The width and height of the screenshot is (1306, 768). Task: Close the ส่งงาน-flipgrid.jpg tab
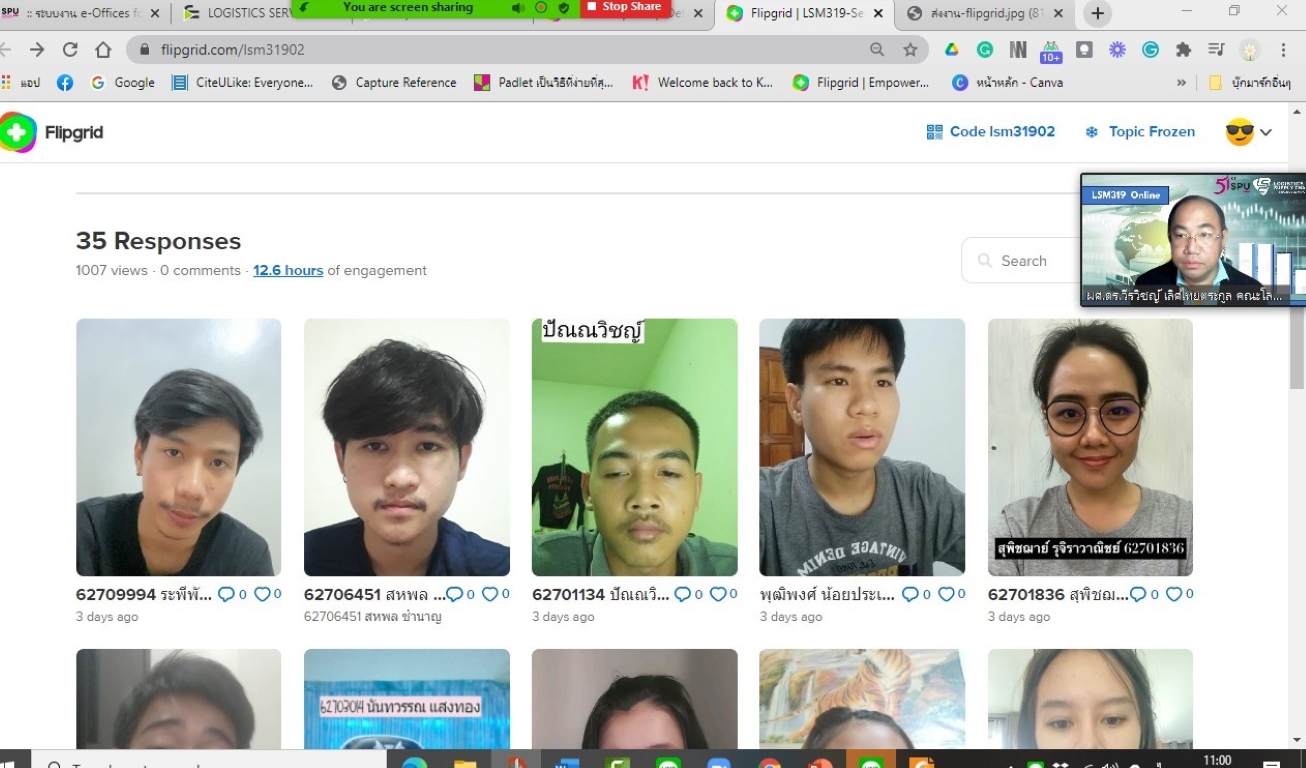[1059, 13]
